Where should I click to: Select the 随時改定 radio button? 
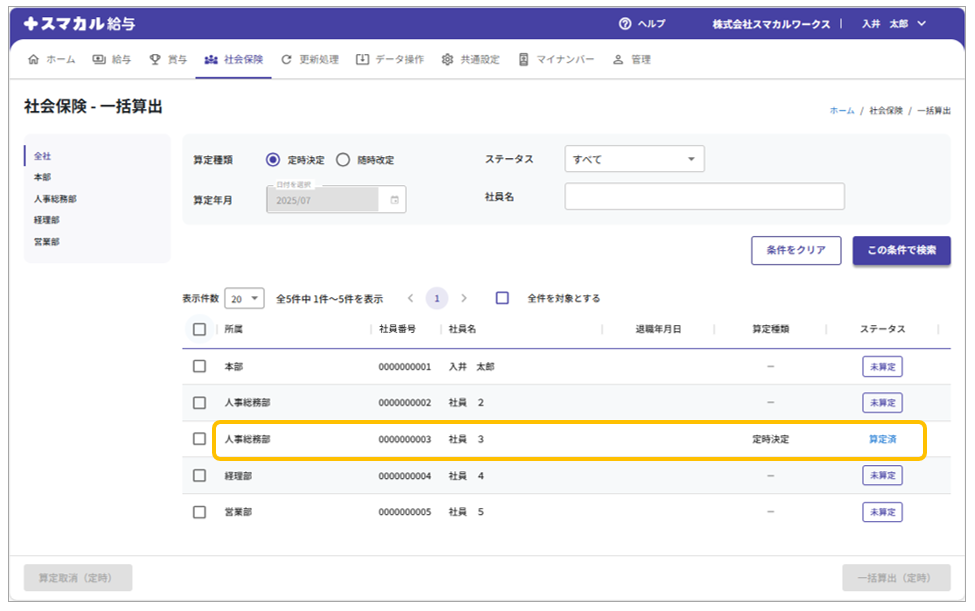343,160
